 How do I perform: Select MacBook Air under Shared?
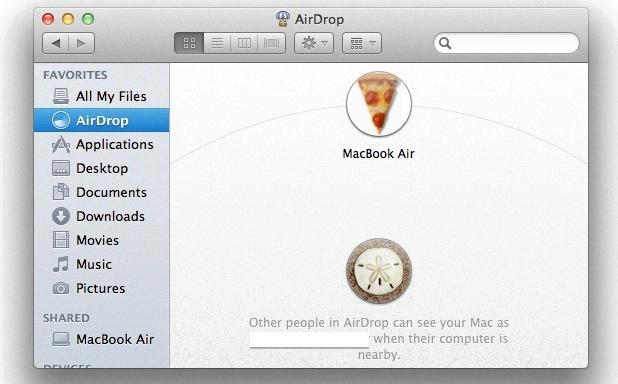[102, 339]
